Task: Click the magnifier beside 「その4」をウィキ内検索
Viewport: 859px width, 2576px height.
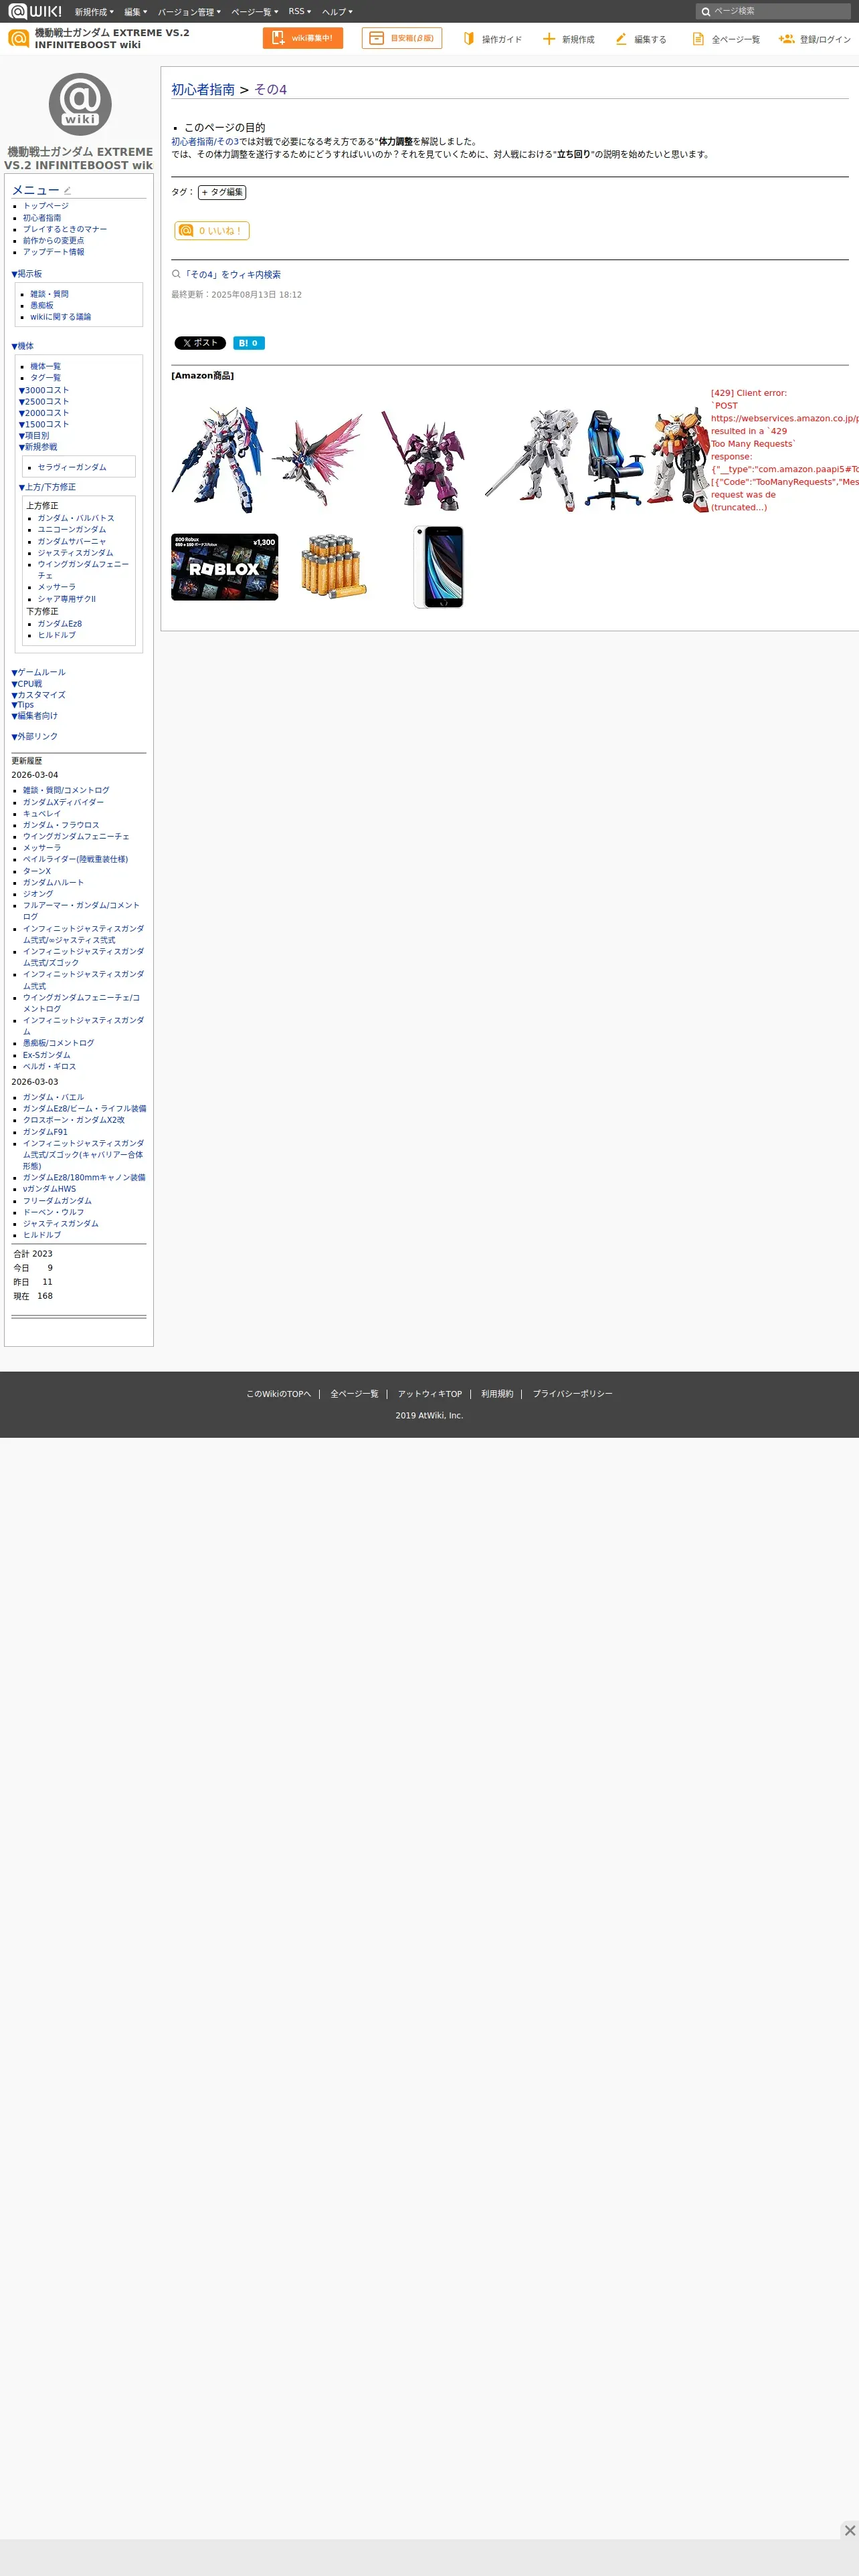Action: [176, 274]
